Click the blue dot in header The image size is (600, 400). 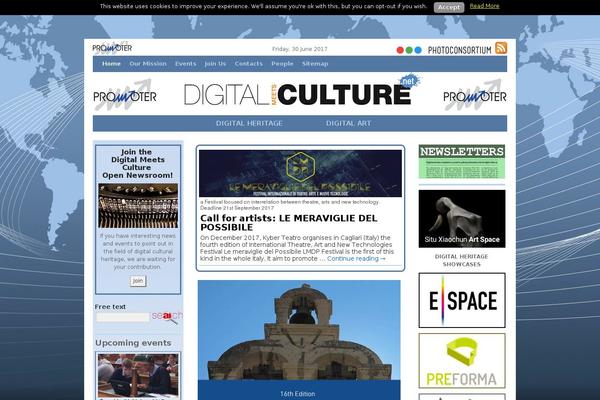coord(418,50)
